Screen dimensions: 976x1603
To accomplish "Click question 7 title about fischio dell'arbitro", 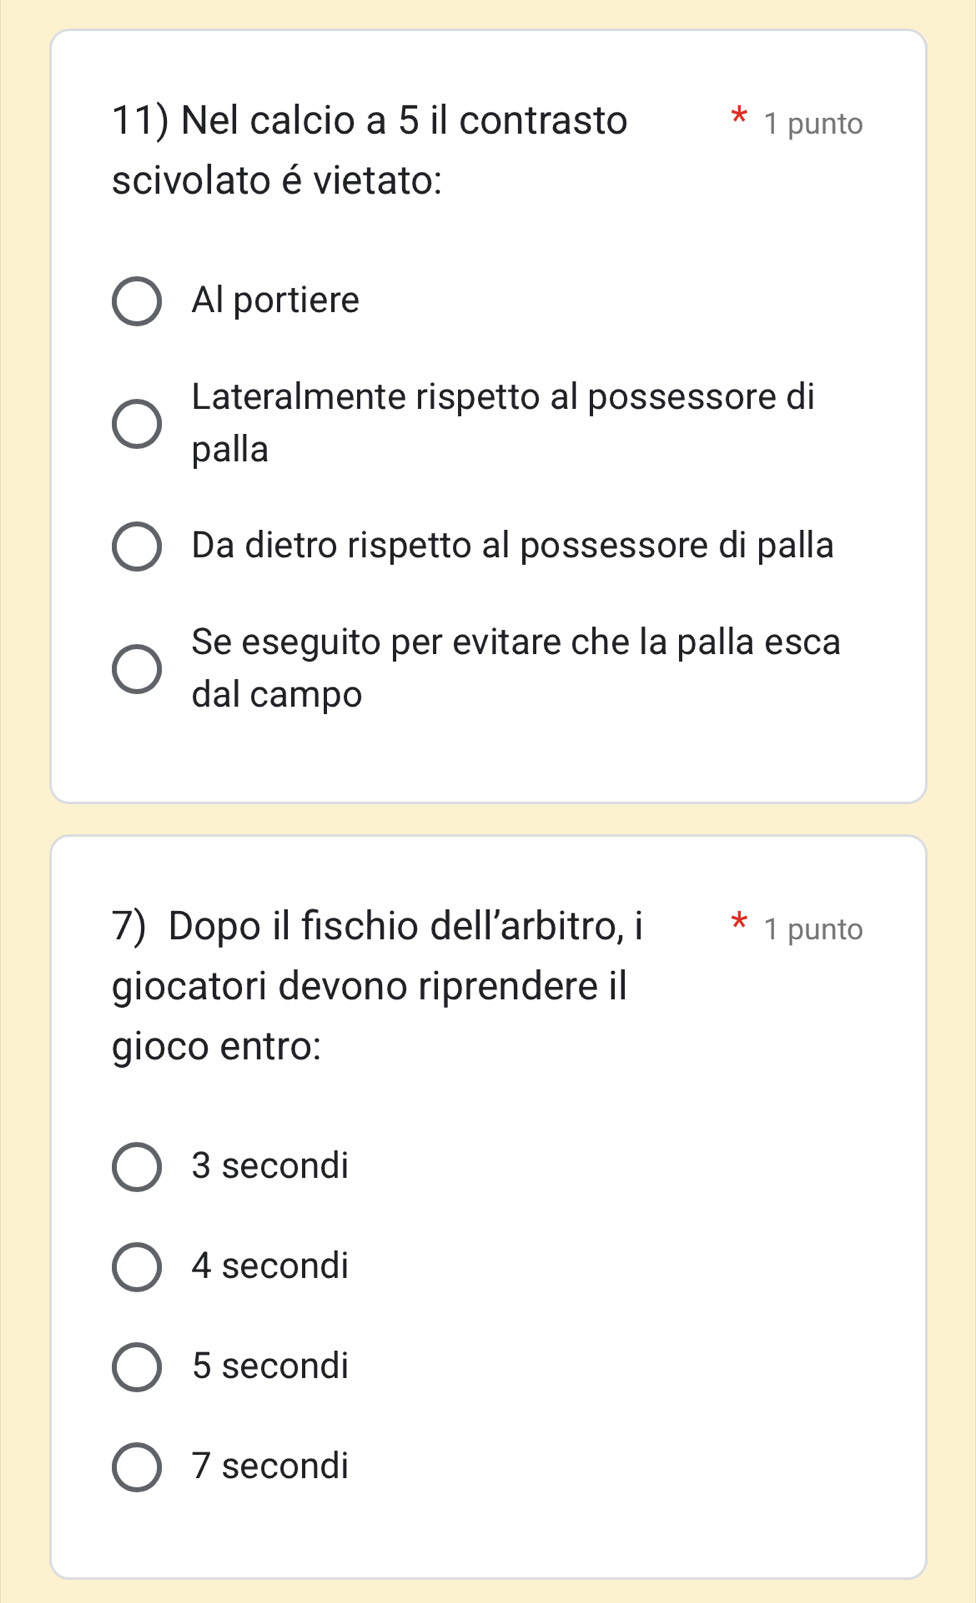I will [378, 985].
